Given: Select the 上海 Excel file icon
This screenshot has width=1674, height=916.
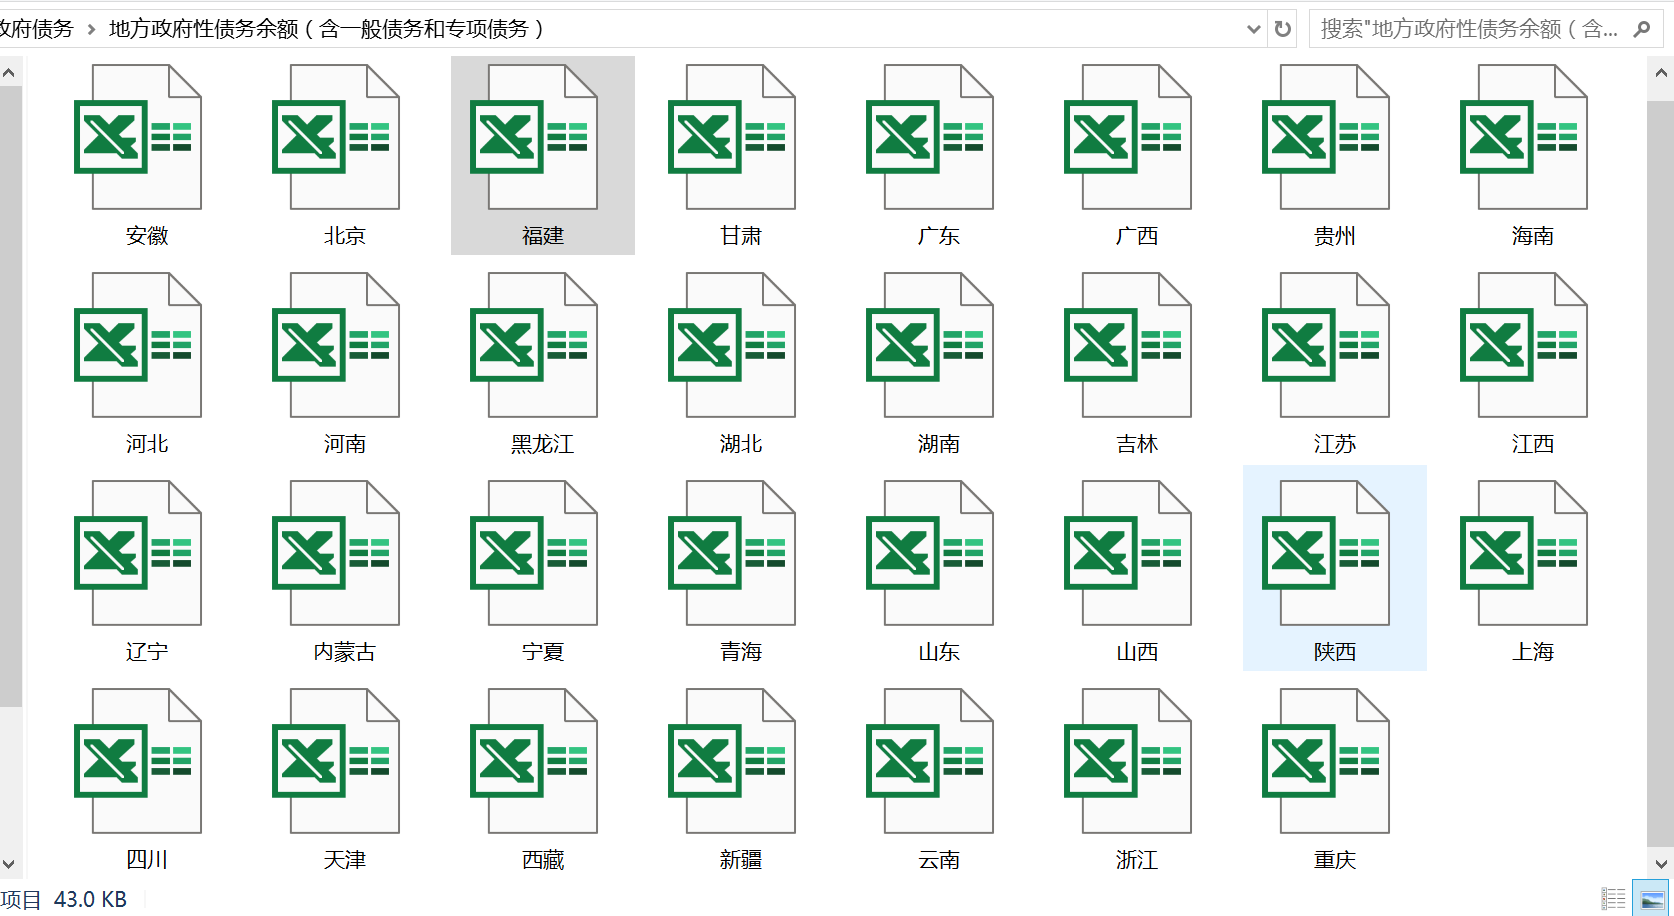Looking at the screenshot, I should pos(1524,553).
